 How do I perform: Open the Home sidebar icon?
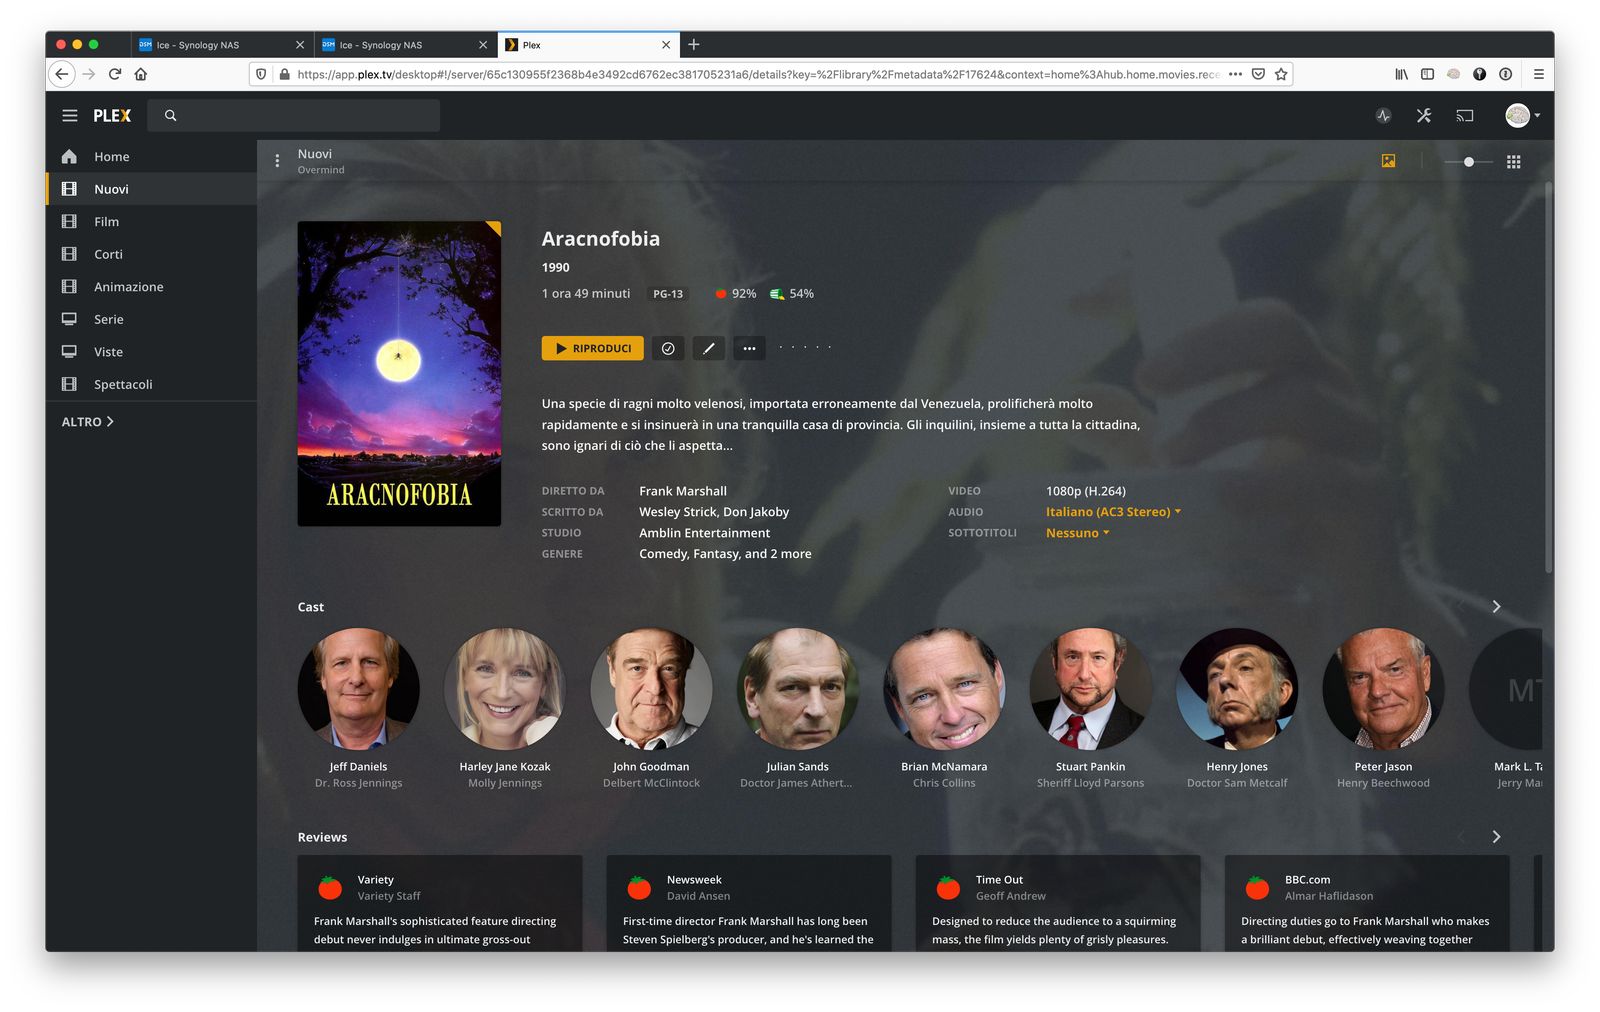click(x=69, y=157)
